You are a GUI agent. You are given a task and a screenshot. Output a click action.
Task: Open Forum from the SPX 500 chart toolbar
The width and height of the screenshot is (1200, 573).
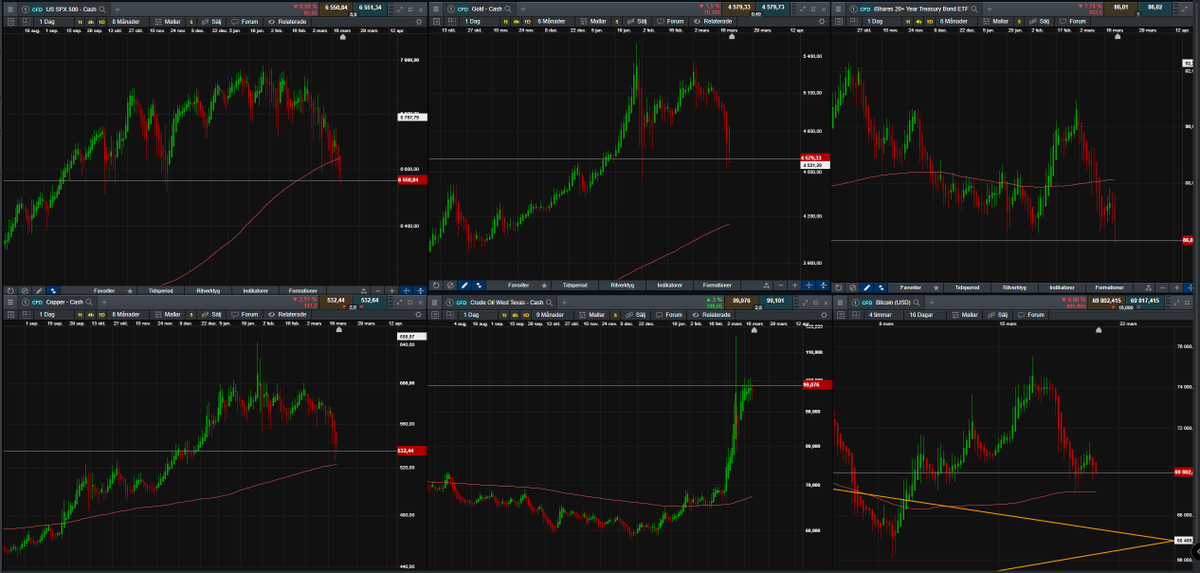pos(245,22)
